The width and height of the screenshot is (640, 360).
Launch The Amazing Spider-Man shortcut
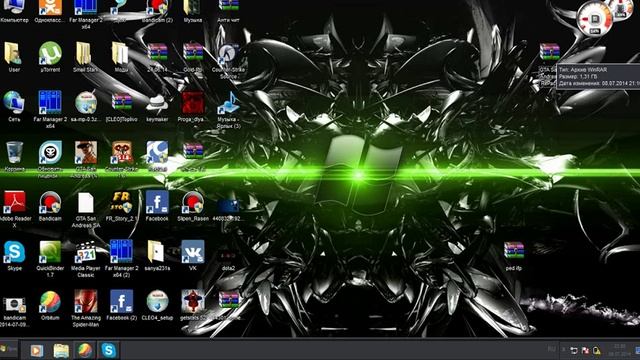[86, 302]
